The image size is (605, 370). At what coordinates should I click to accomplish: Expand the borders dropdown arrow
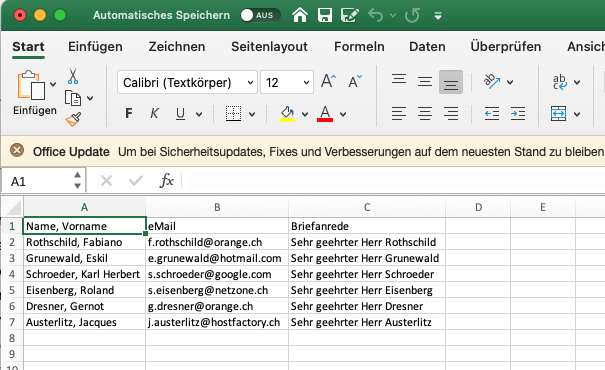[252, 114]
